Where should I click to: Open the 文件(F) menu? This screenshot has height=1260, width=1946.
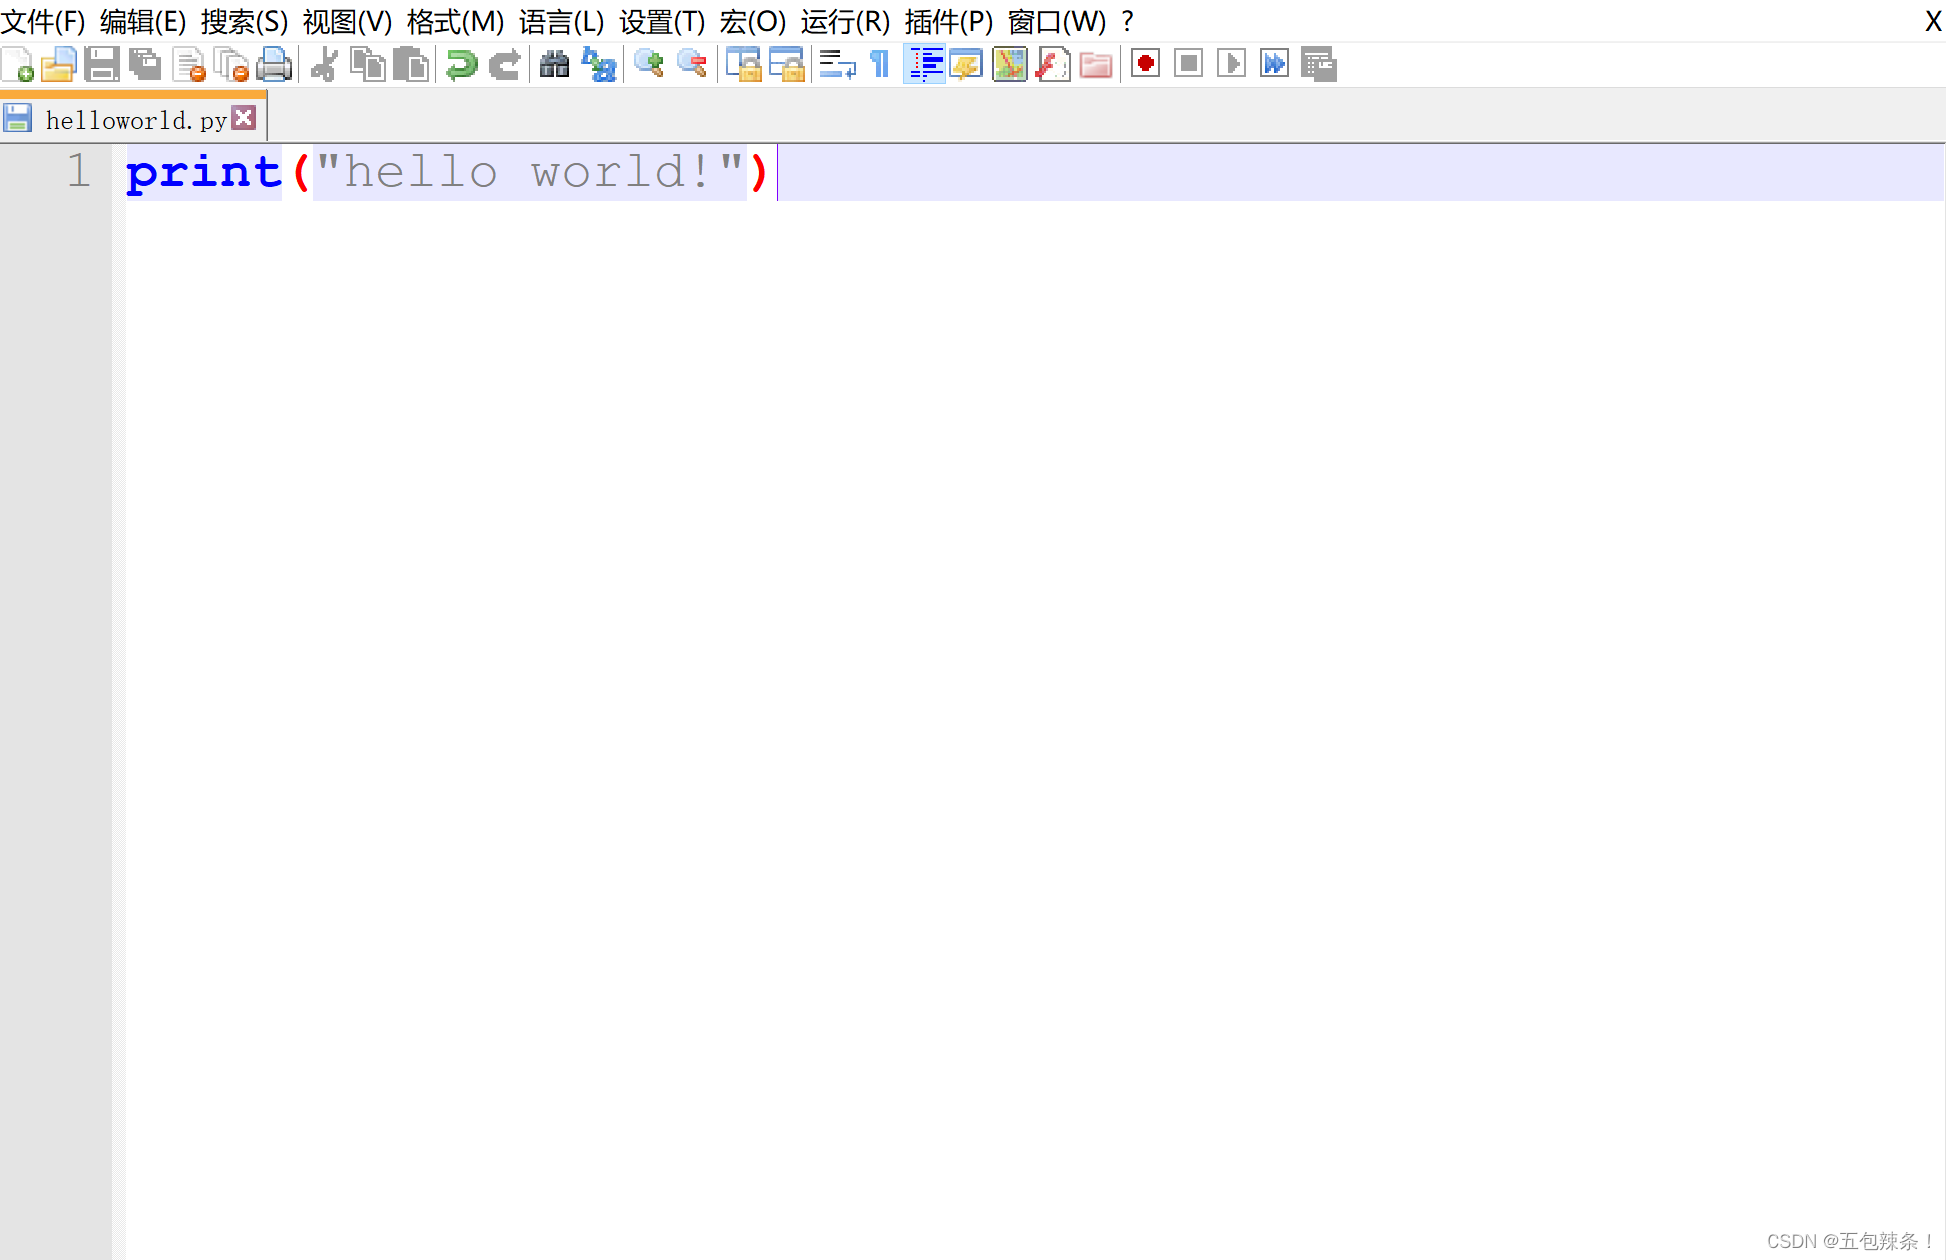tap(43, 21)
